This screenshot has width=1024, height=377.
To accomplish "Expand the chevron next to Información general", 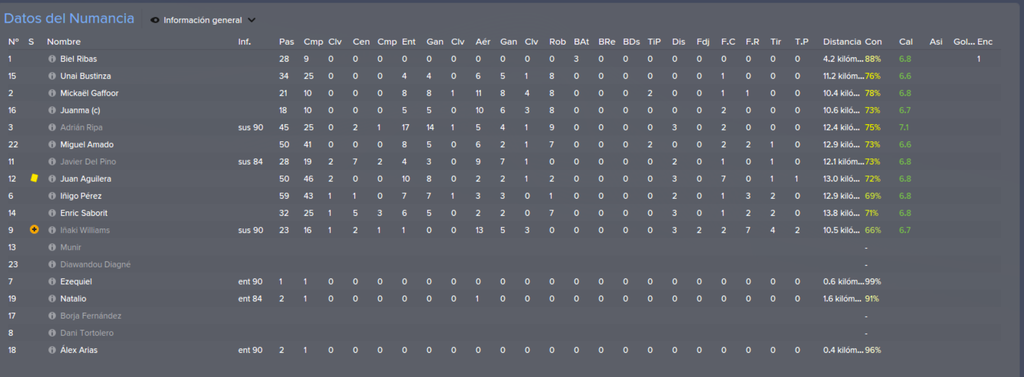I will tap(251, 20).
